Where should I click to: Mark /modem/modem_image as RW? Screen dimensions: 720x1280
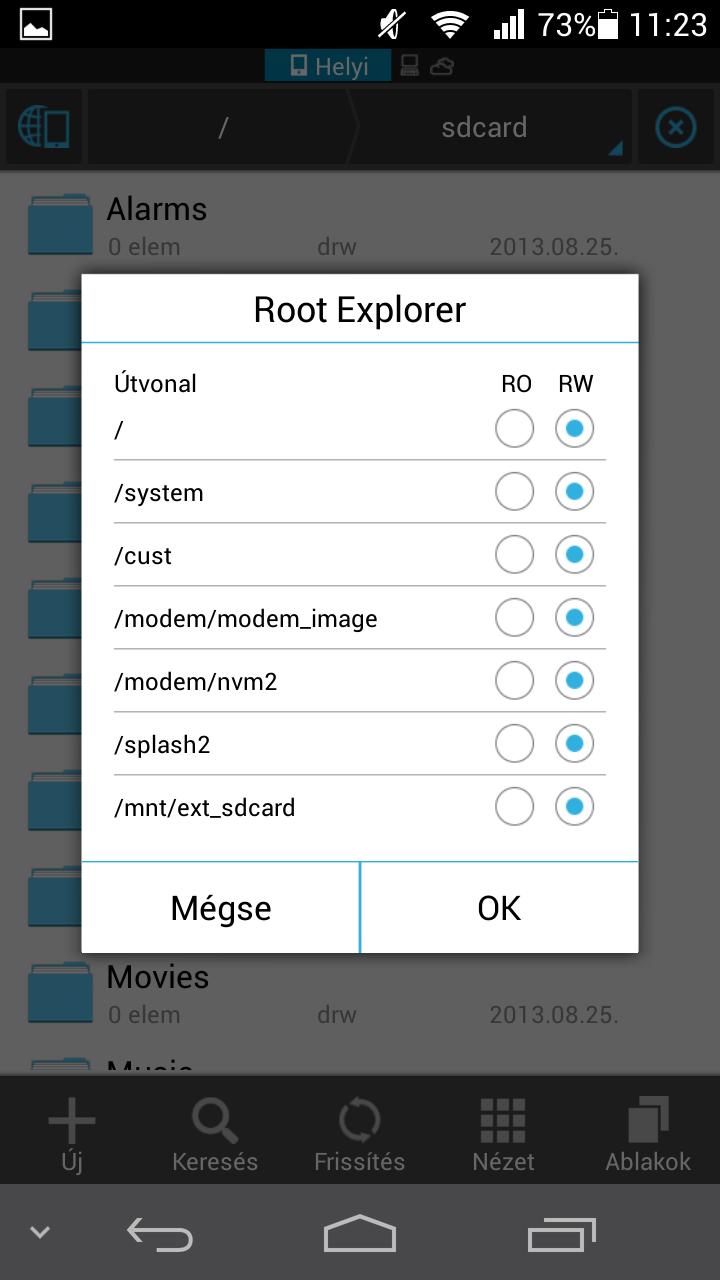(574, 618)
